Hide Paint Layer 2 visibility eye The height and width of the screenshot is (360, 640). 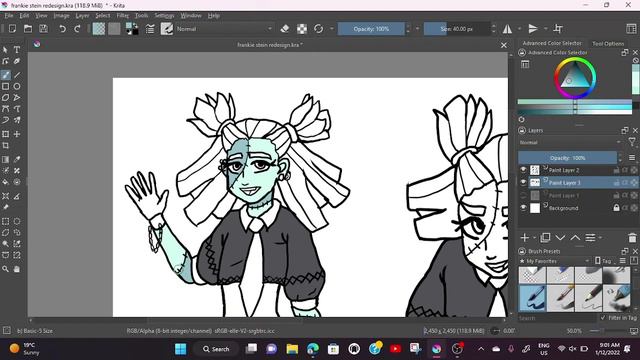523,170
